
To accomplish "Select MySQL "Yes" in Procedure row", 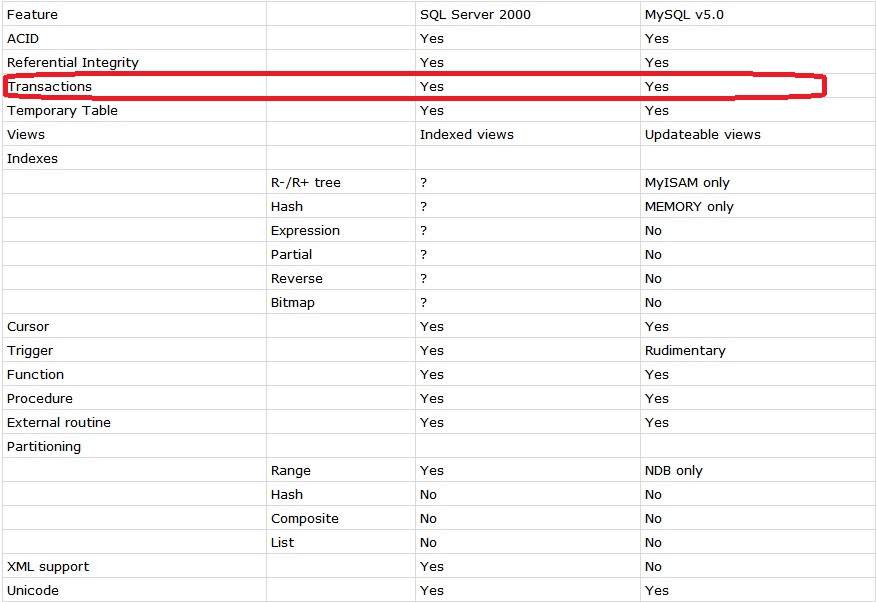I will 656,399.
